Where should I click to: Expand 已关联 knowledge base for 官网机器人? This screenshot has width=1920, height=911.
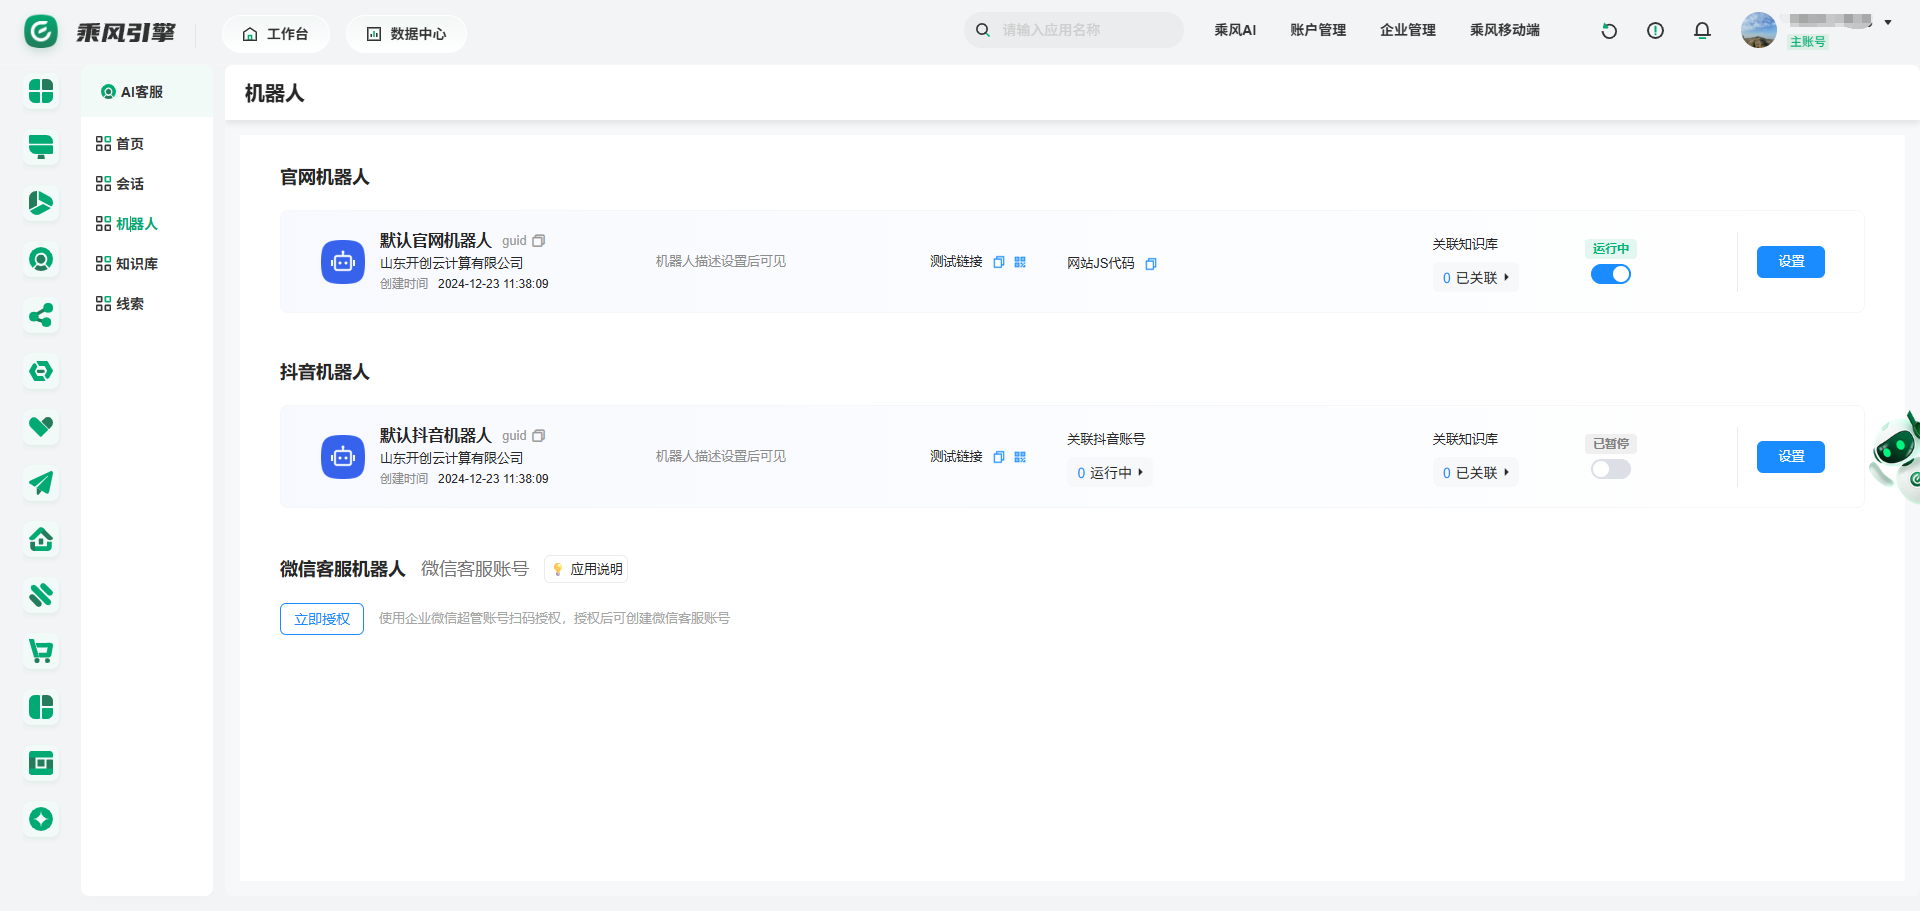click(x=1475, y=278)
